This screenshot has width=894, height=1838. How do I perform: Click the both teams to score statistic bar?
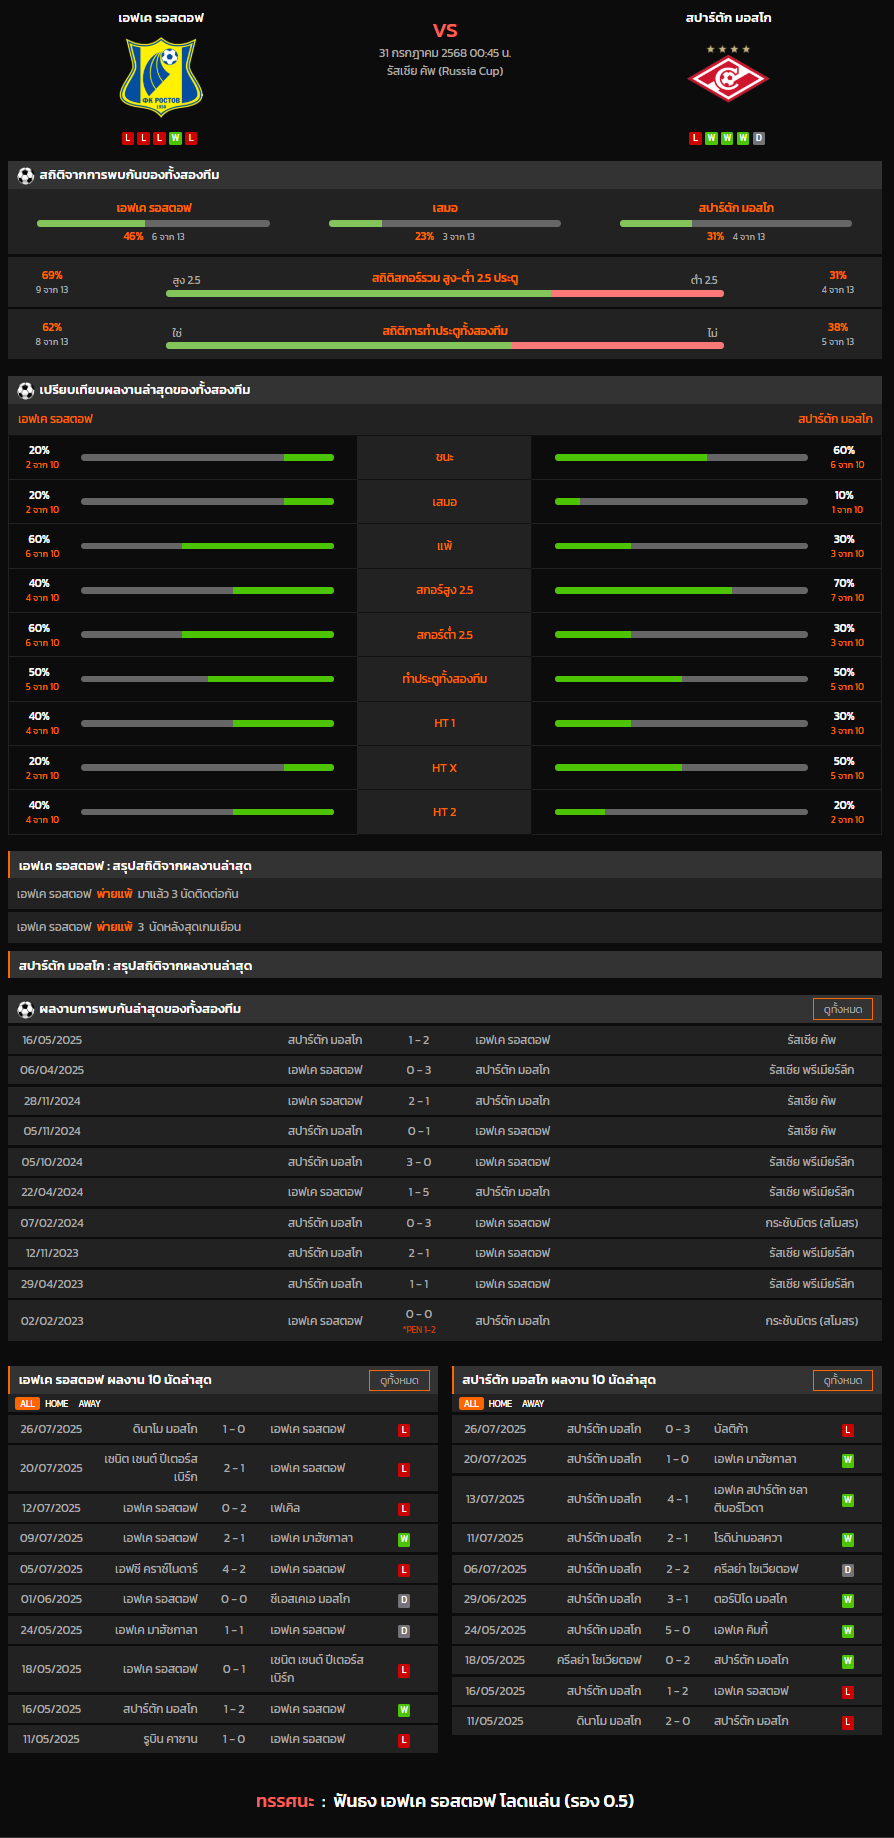pos(445,345)
